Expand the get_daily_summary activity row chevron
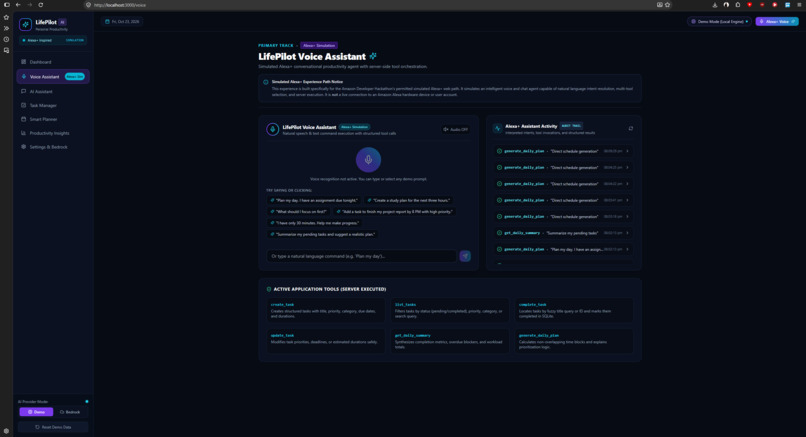The height and width of the screenshot is (437, 806). (x=628, y=233)
